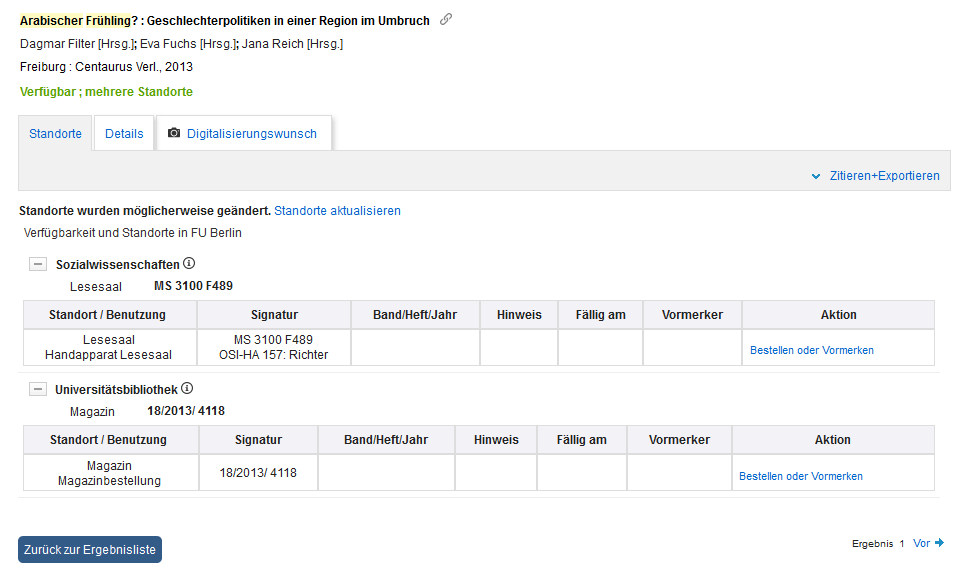Open the info icon next to Sozialwissenschaften
This screenshot has height=586, width=975.
coord(189,264)
